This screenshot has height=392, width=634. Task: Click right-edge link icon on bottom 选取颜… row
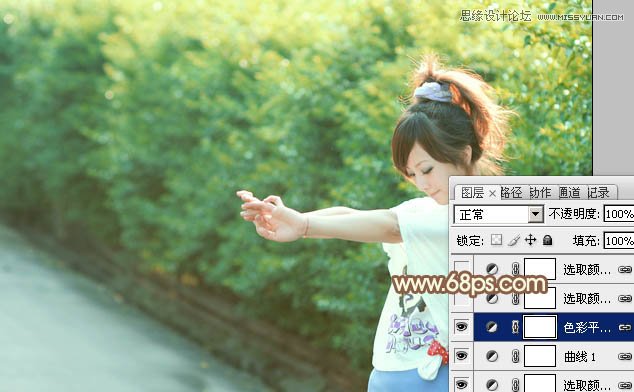625,385
